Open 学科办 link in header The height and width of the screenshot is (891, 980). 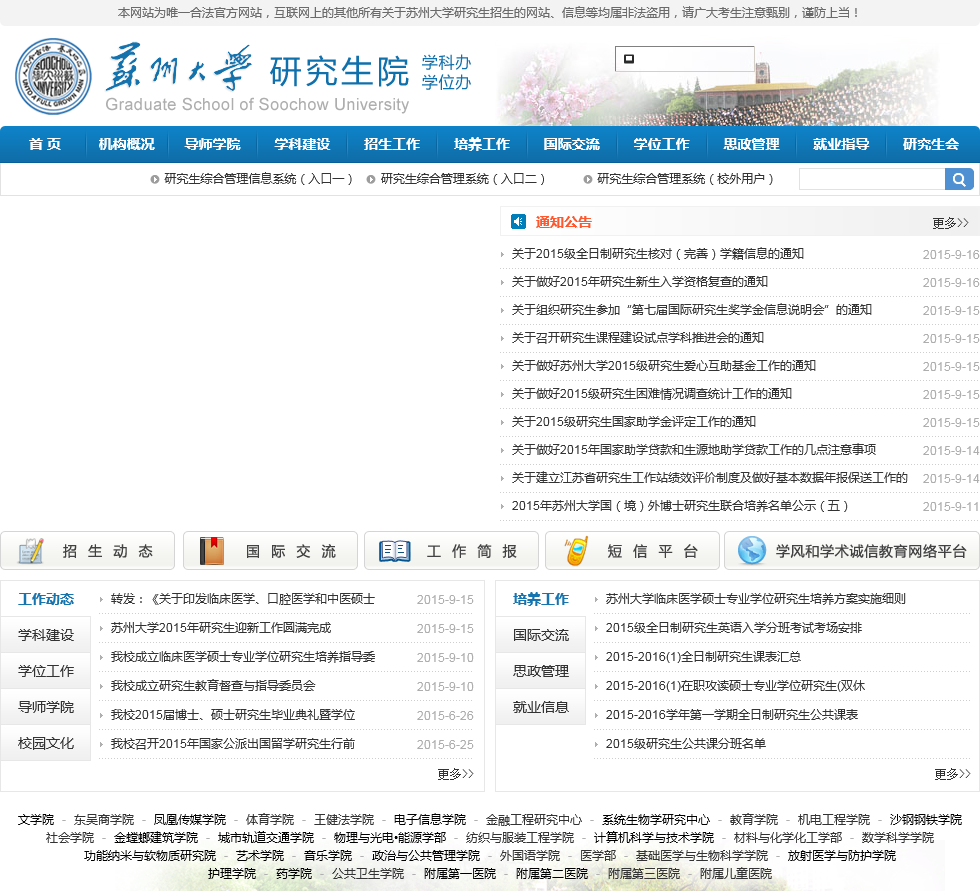446,62
